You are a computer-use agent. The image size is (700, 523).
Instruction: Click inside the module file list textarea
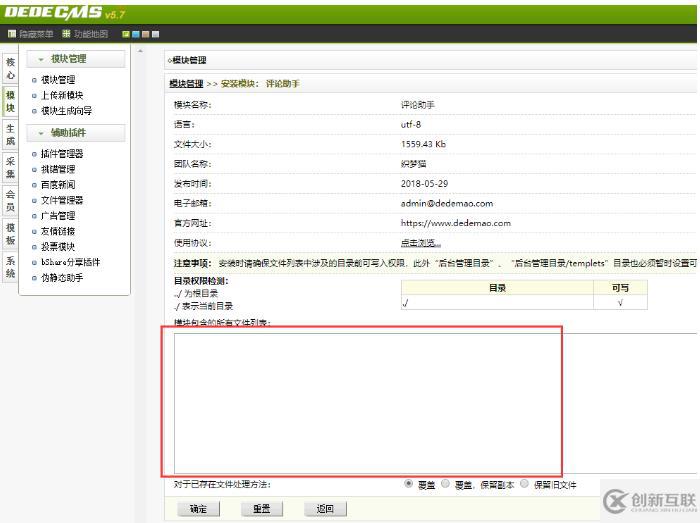click(435, 403)
